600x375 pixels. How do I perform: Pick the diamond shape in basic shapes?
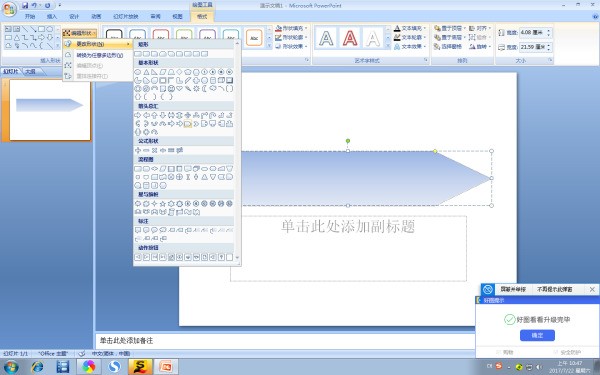pyautogui.click(x=179, y=72)
